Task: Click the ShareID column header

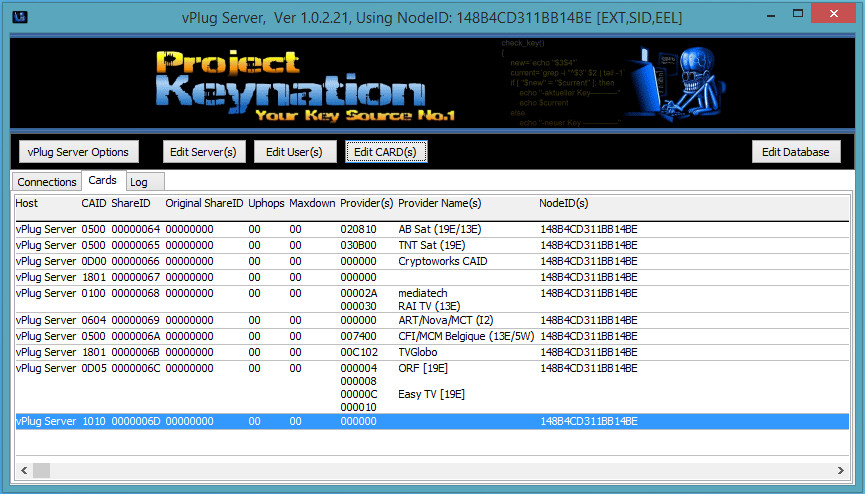Action: [x=131, y=203]
